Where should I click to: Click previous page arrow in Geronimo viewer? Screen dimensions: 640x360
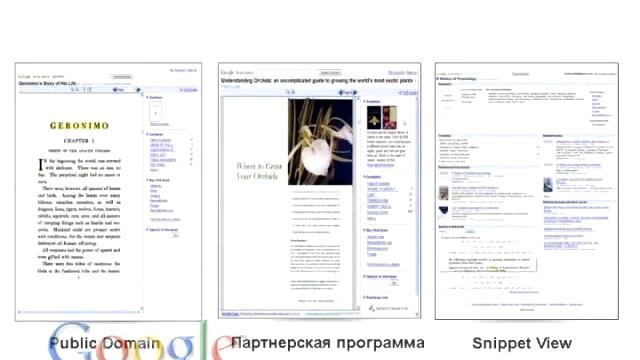pyautogui.click(x=115, y=90)
